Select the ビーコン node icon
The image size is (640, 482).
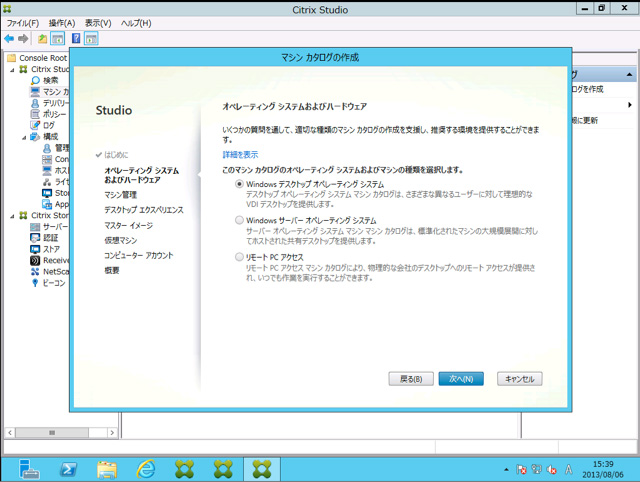pyautogui.click(x=35, y=283)
